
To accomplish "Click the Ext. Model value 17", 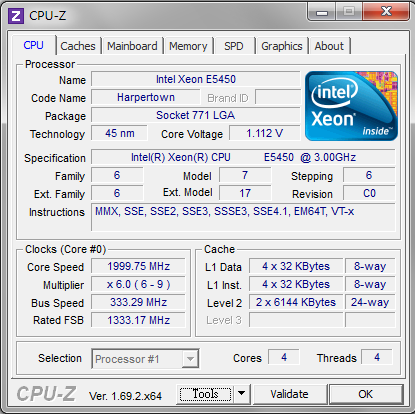I will tap(245, 193).
